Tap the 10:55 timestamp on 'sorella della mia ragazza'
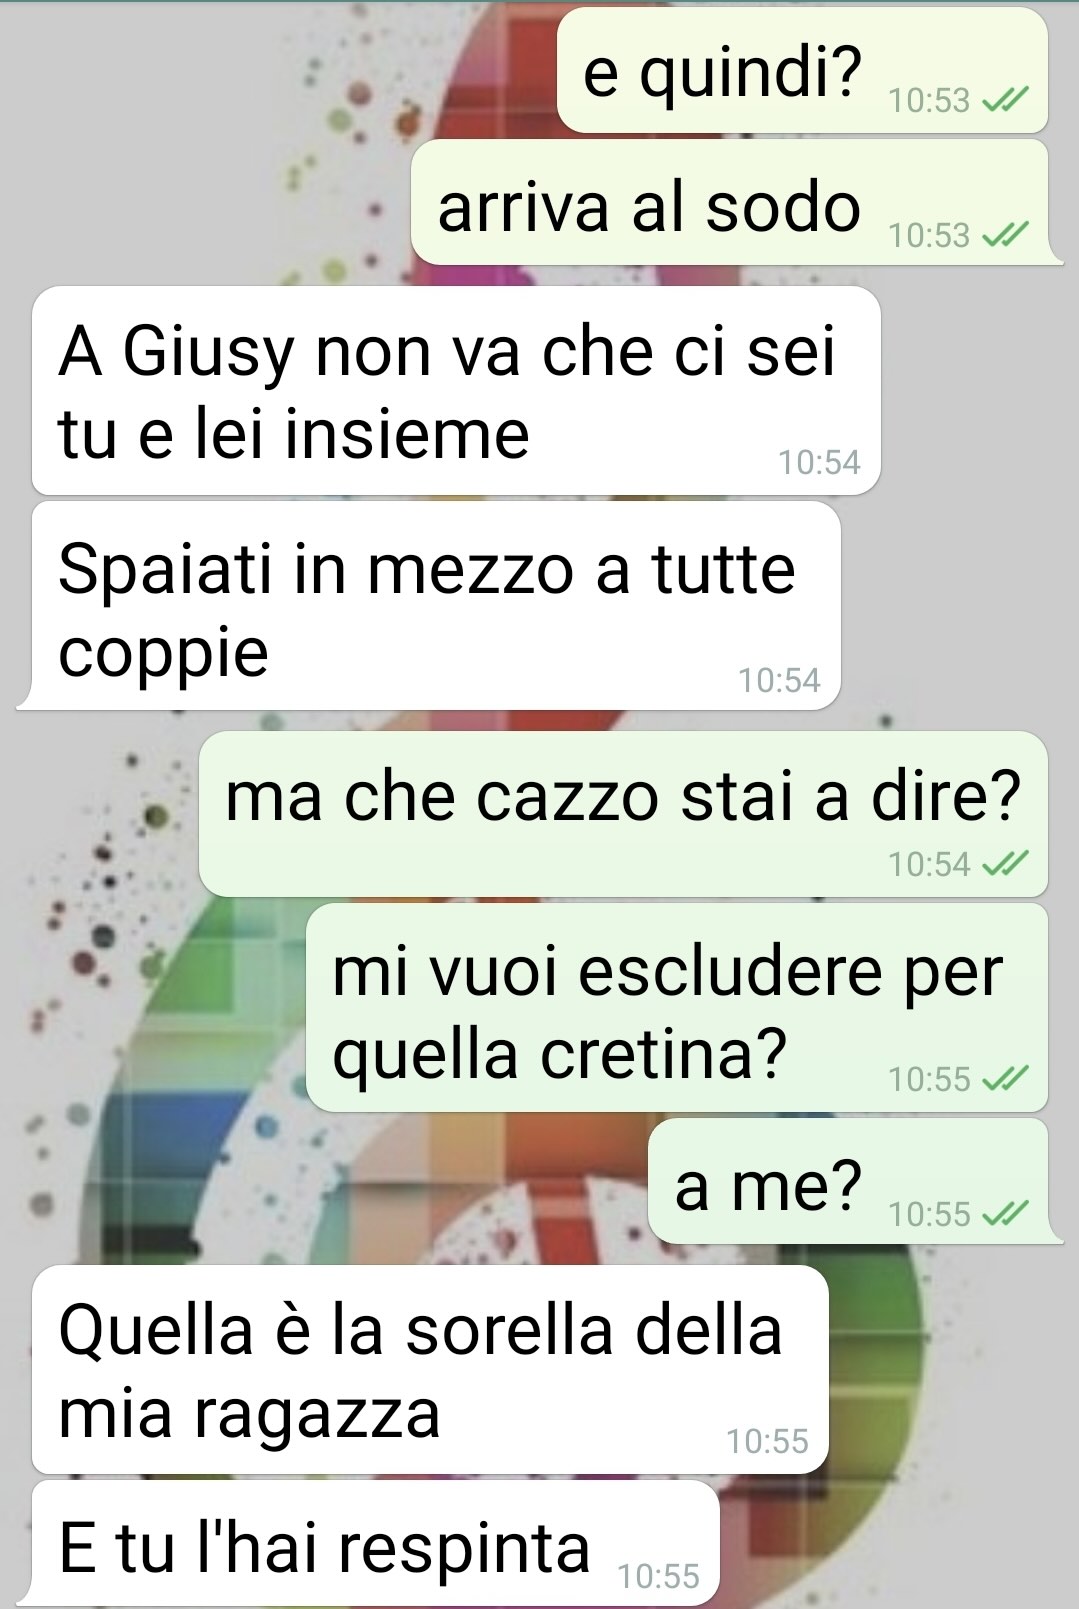The width and height of the screenshot is (1079, 1609). point(767,1441)
